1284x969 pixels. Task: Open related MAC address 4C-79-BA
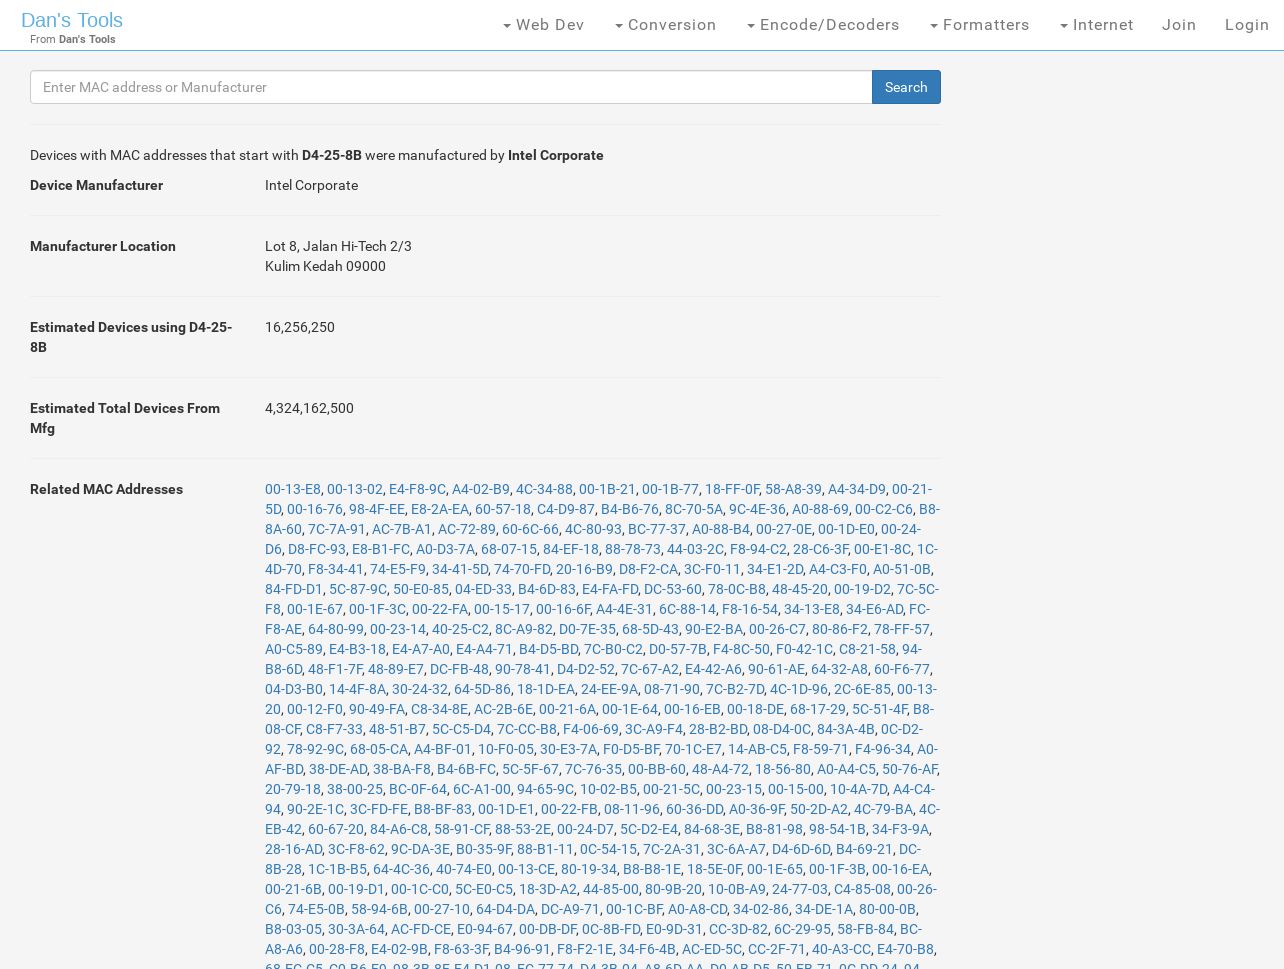[883, 809]
